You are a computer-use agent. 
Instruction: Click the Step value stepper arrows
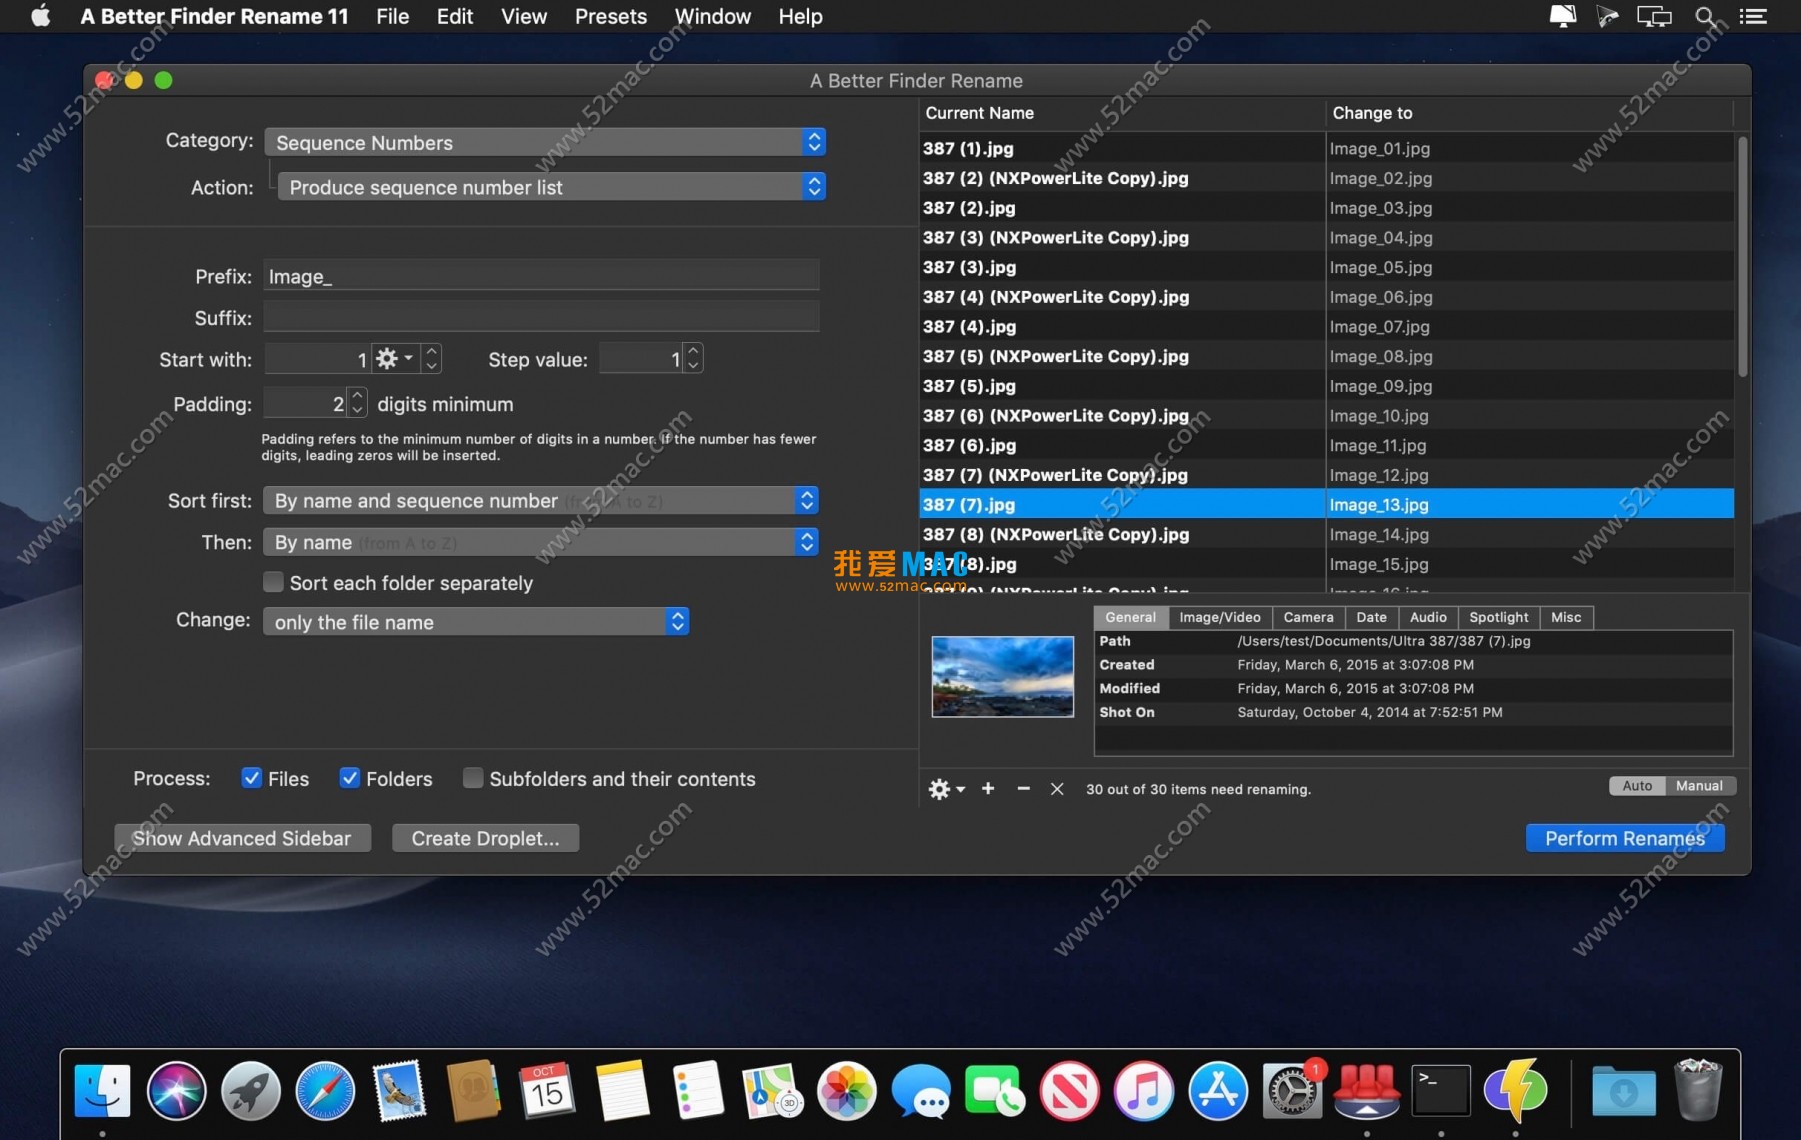point(693,358)
